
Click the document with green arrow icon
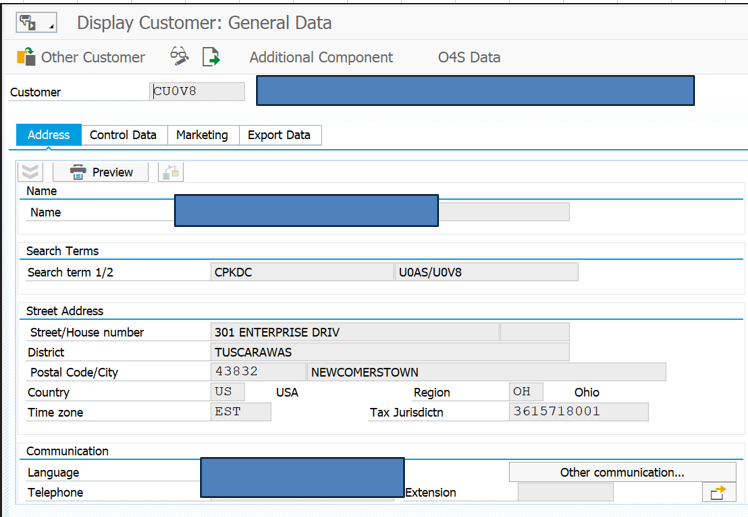point(211,57)
